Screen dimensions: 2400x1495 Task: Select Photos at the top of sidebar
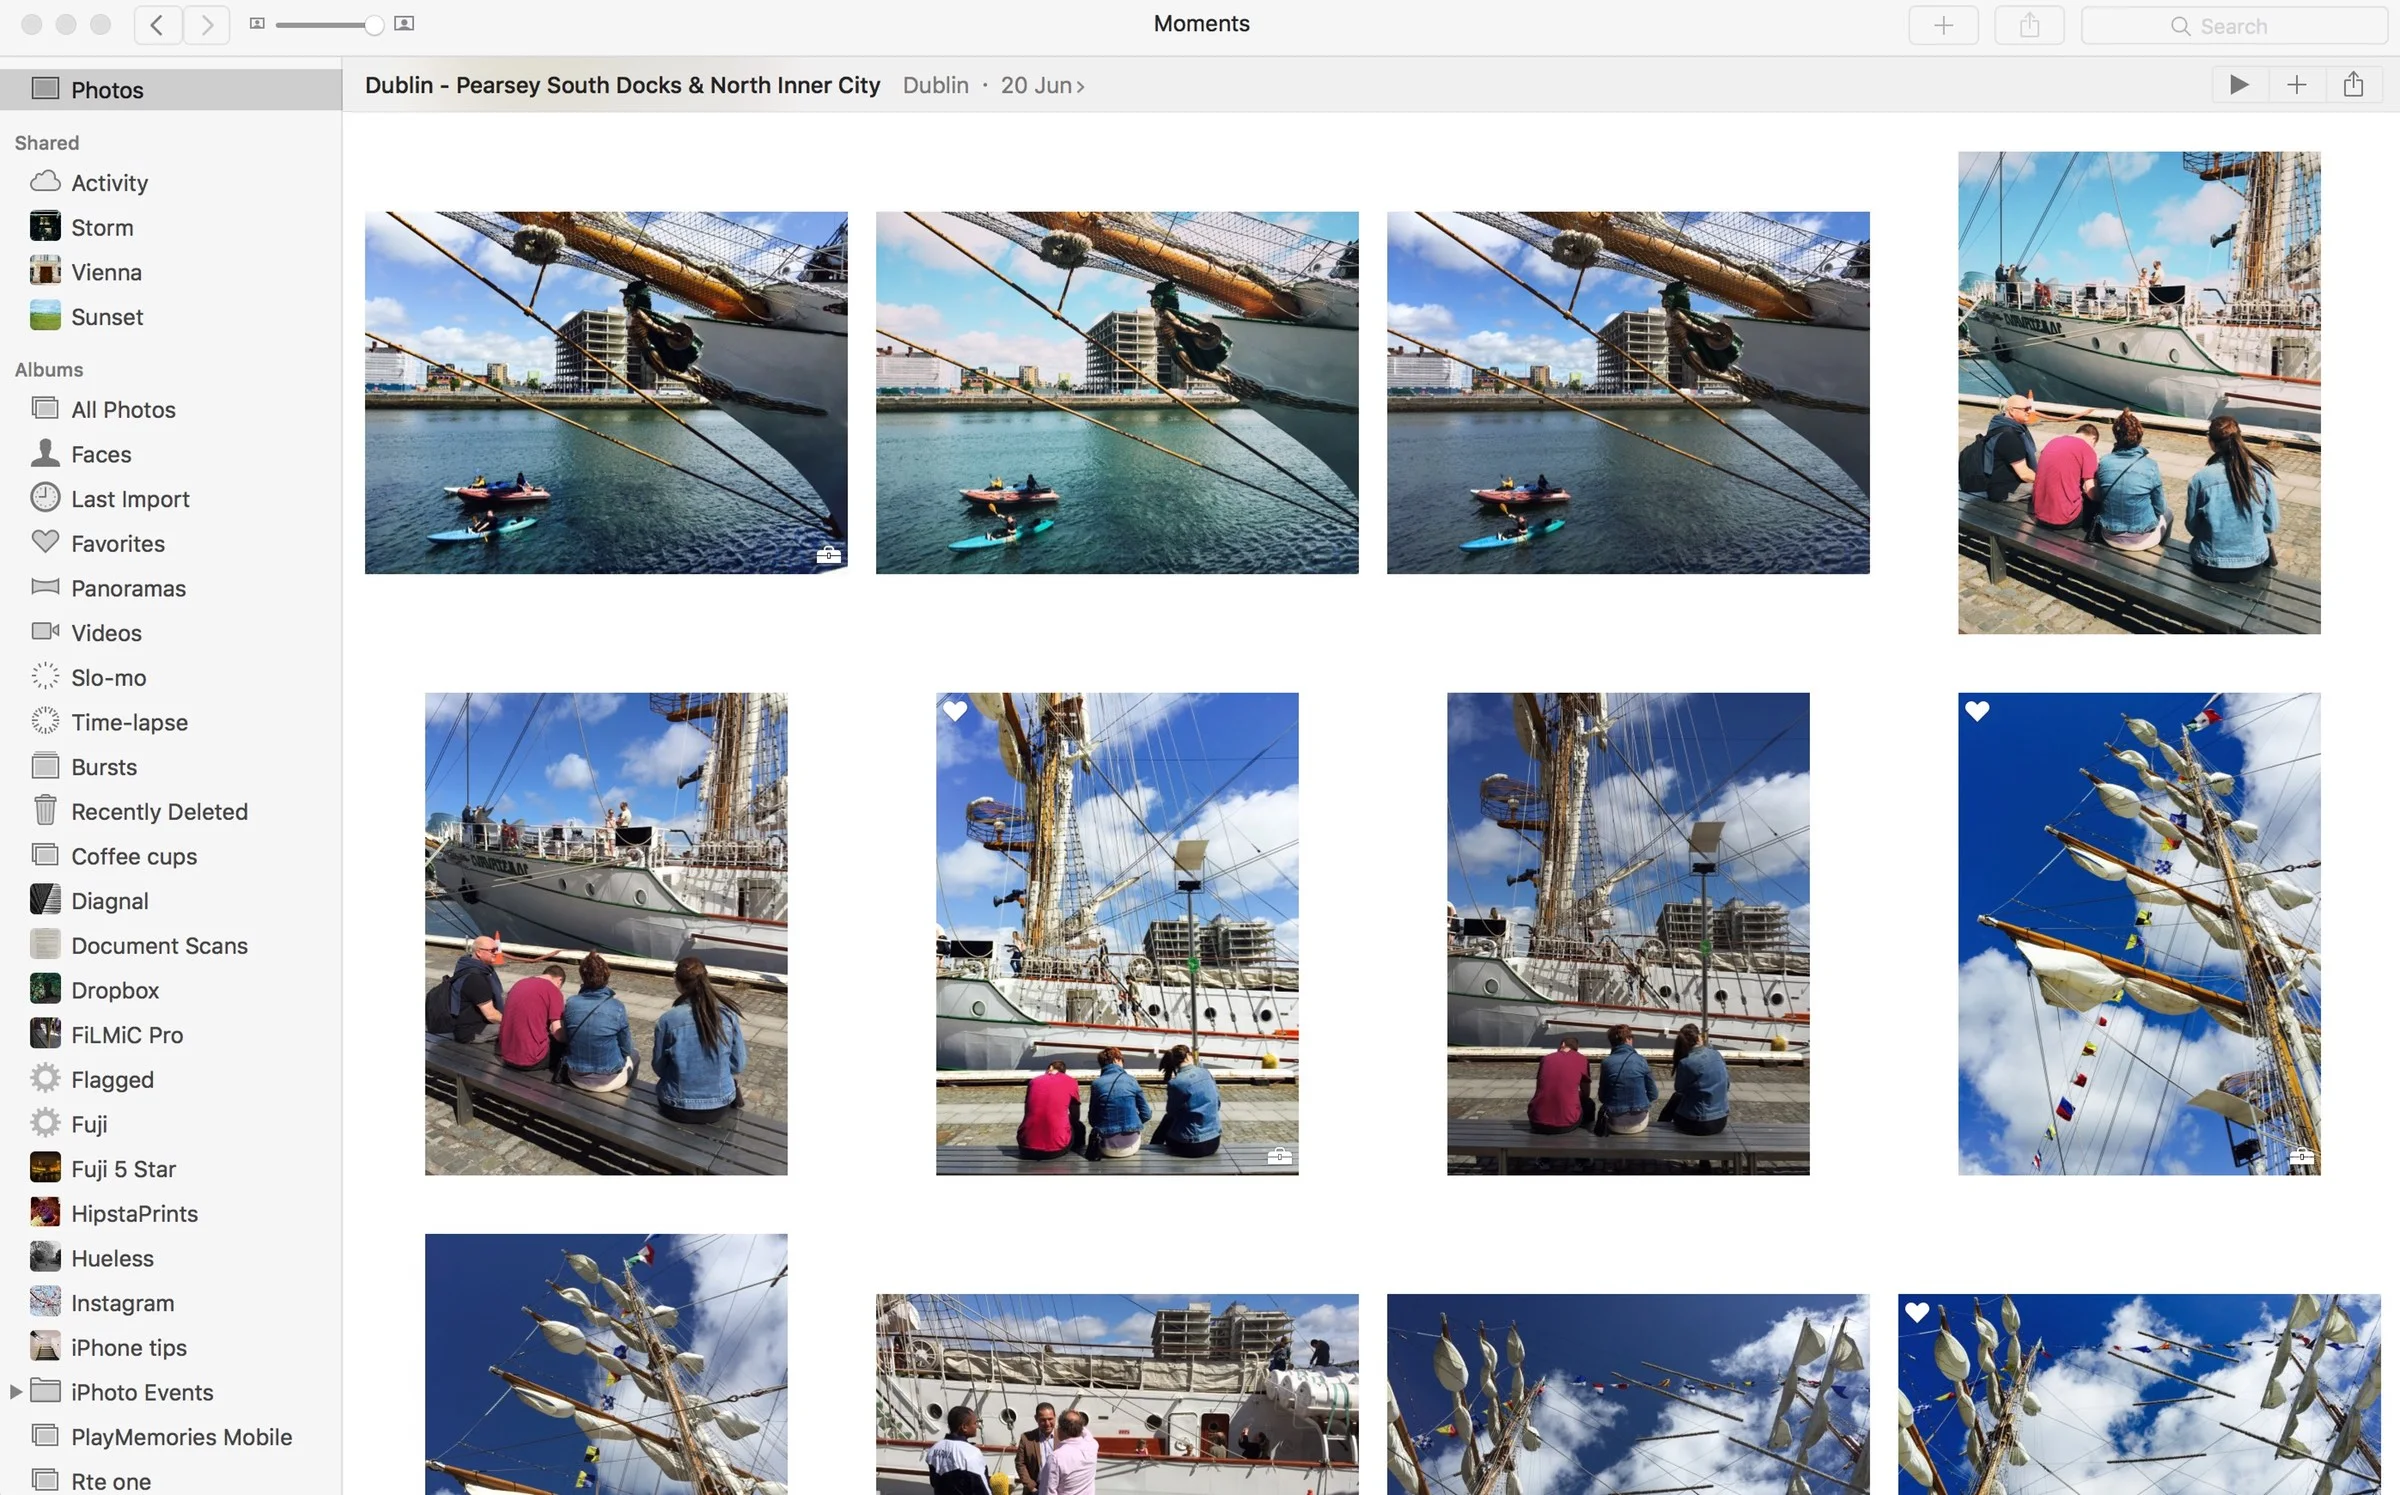click(x=106, y=89)
